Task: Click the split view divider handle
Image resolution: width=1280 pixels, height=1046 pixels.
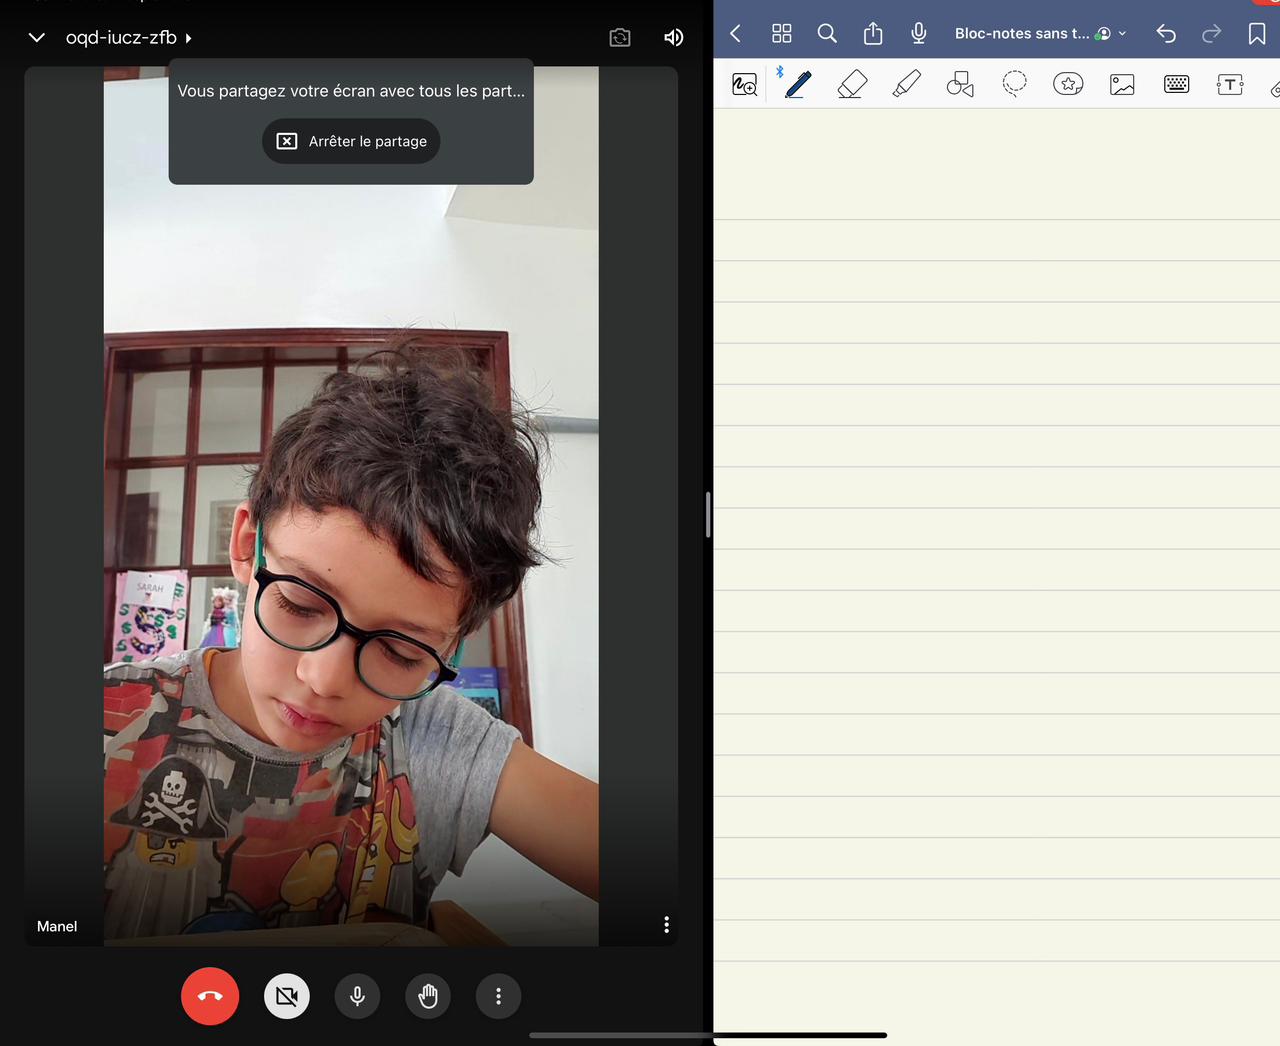Action: coord(708,515)
